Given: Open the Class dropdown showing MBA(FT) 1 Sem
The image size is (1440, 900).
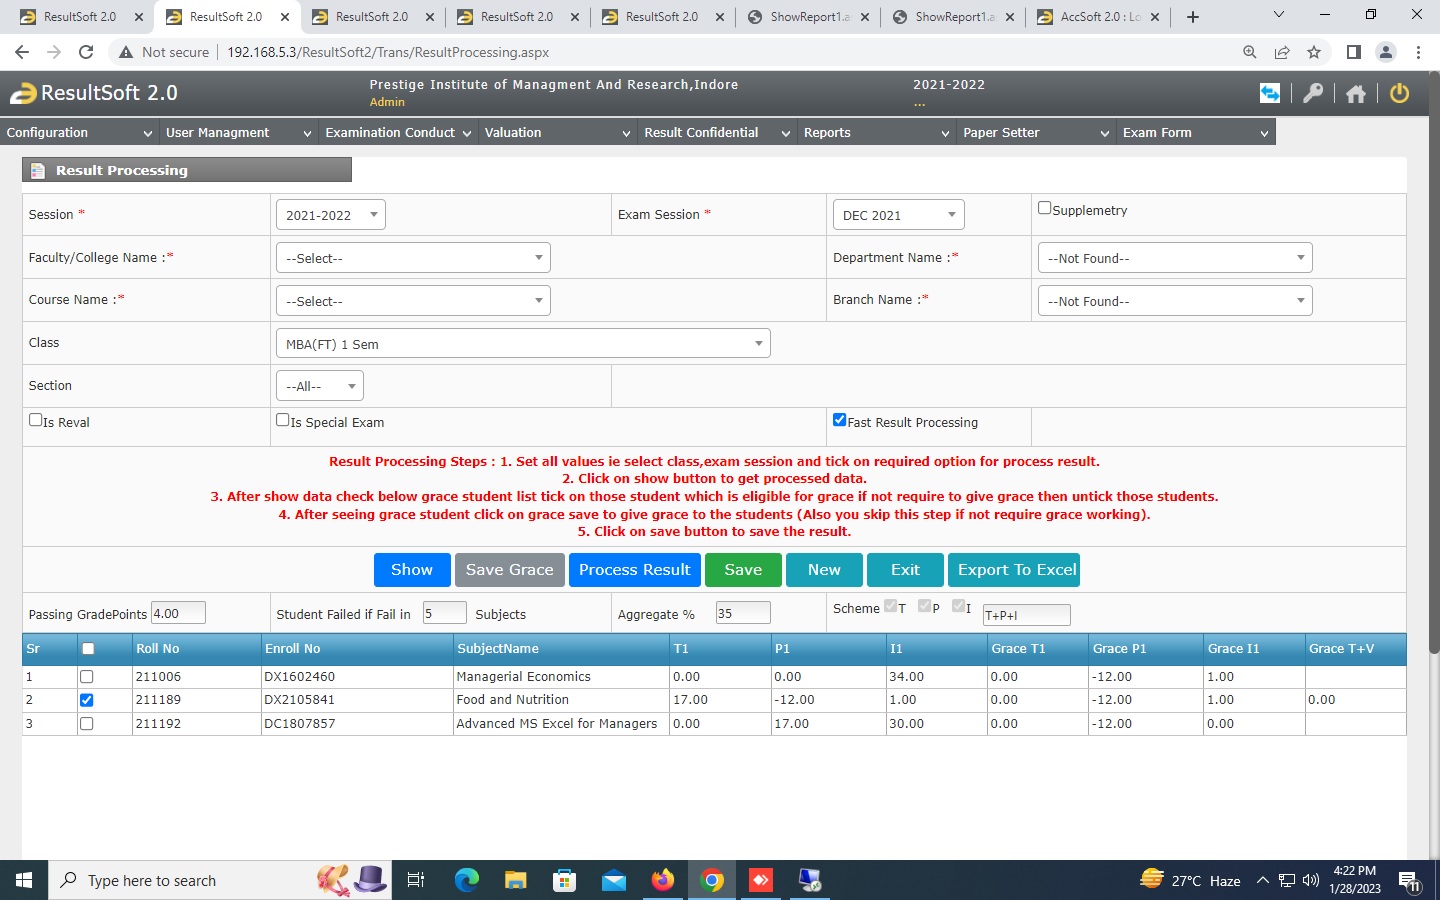Looking at the screenshot, I should 522,344.
